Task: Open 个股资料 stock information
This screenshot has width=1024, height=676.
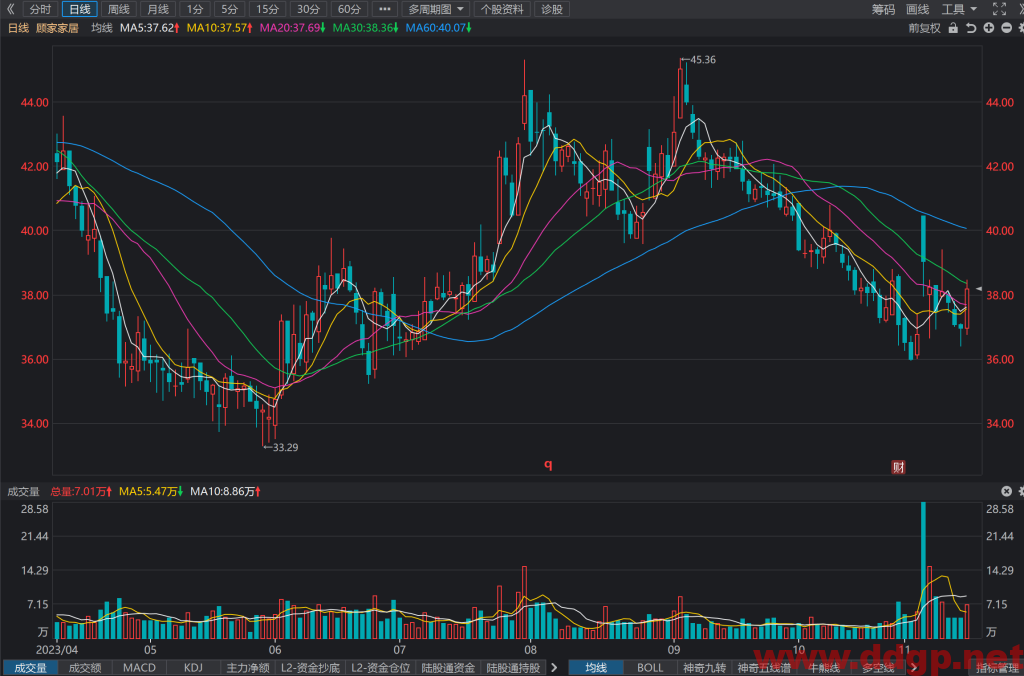Action: pos(502,9)
